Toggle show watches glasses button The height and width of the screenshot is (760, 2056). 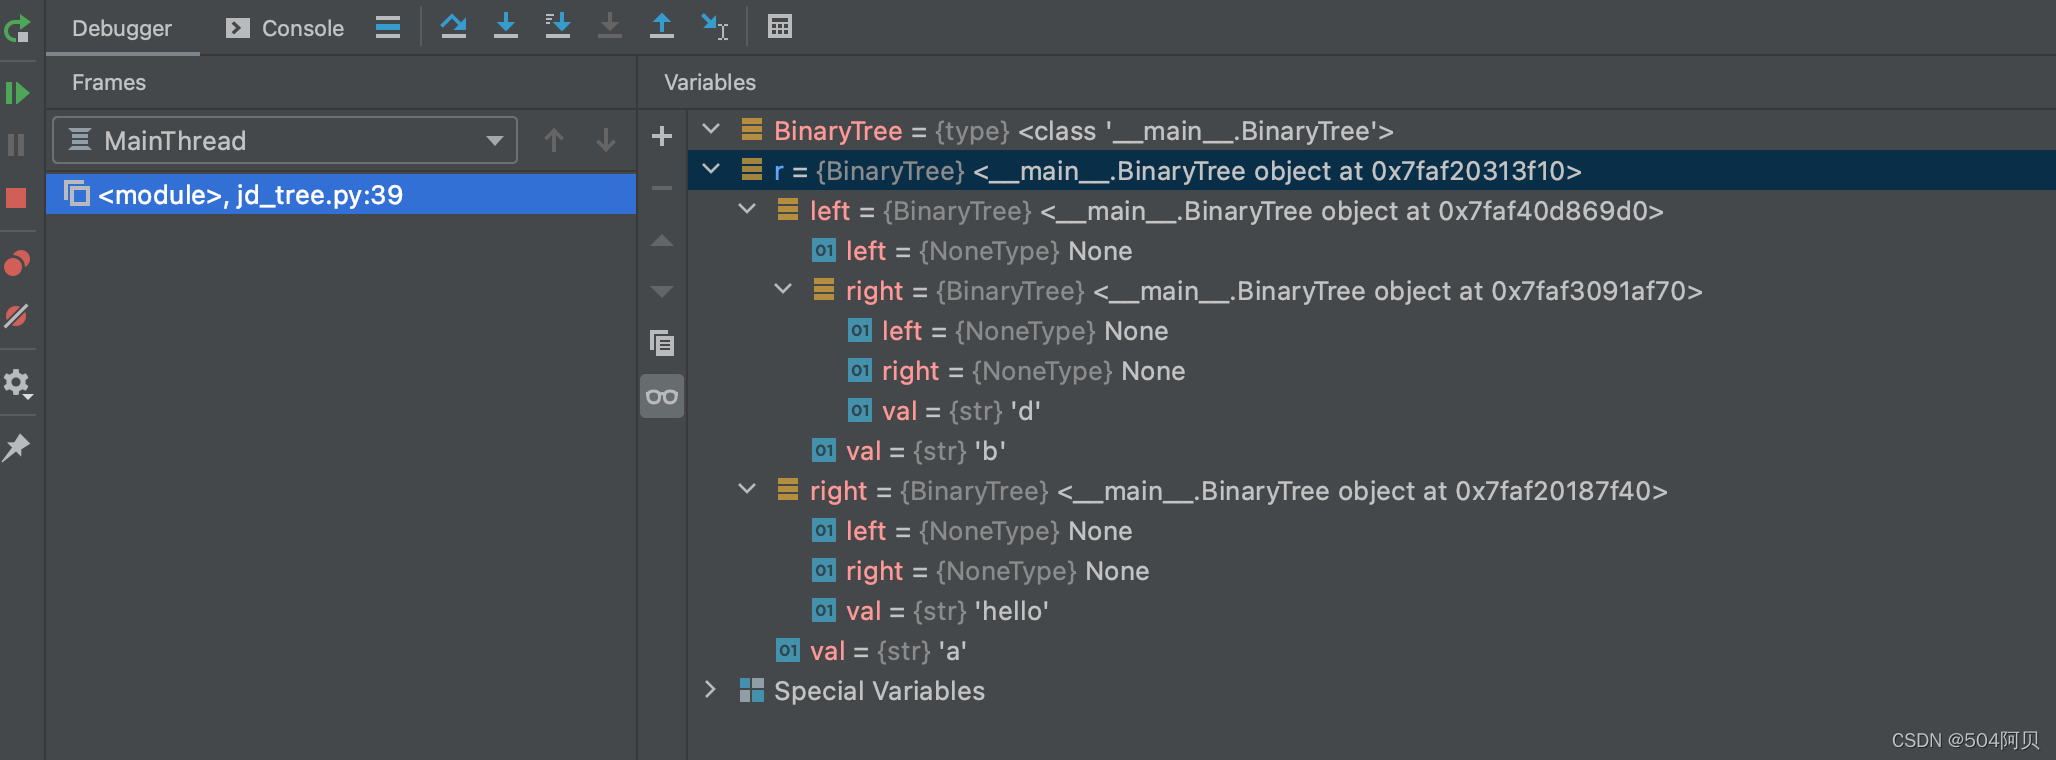point(662,396)
